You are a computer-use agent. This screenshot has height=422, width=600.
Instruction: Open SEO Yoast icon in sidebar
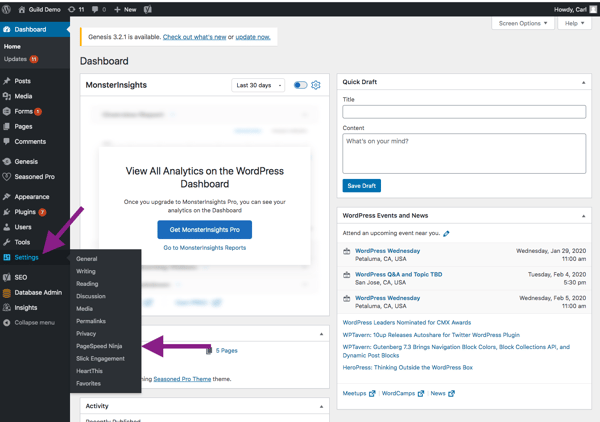point(7,277)
